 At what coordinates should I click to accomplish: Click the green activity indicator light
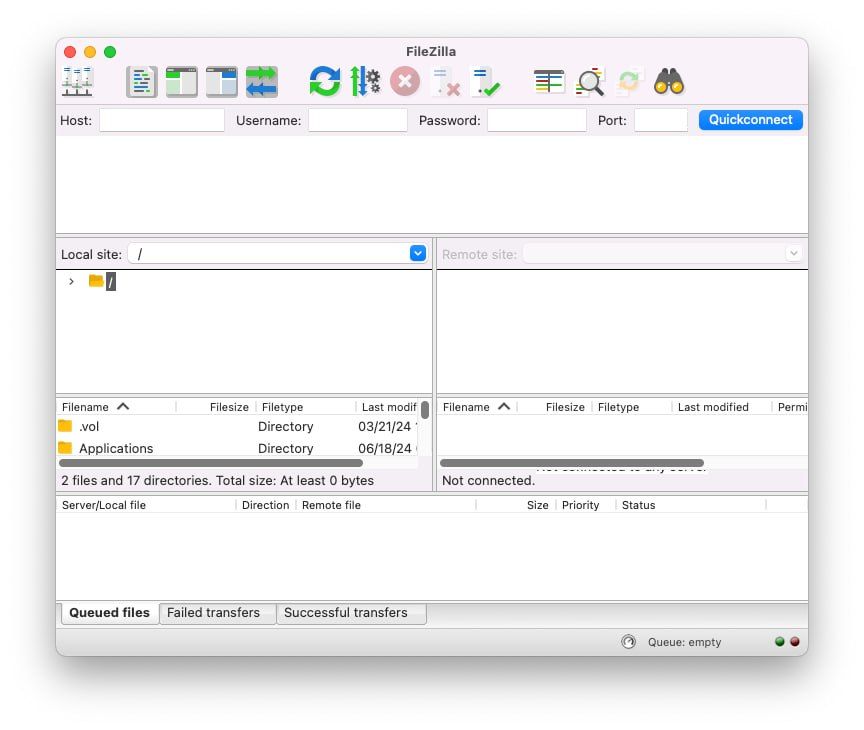(779, 641)
